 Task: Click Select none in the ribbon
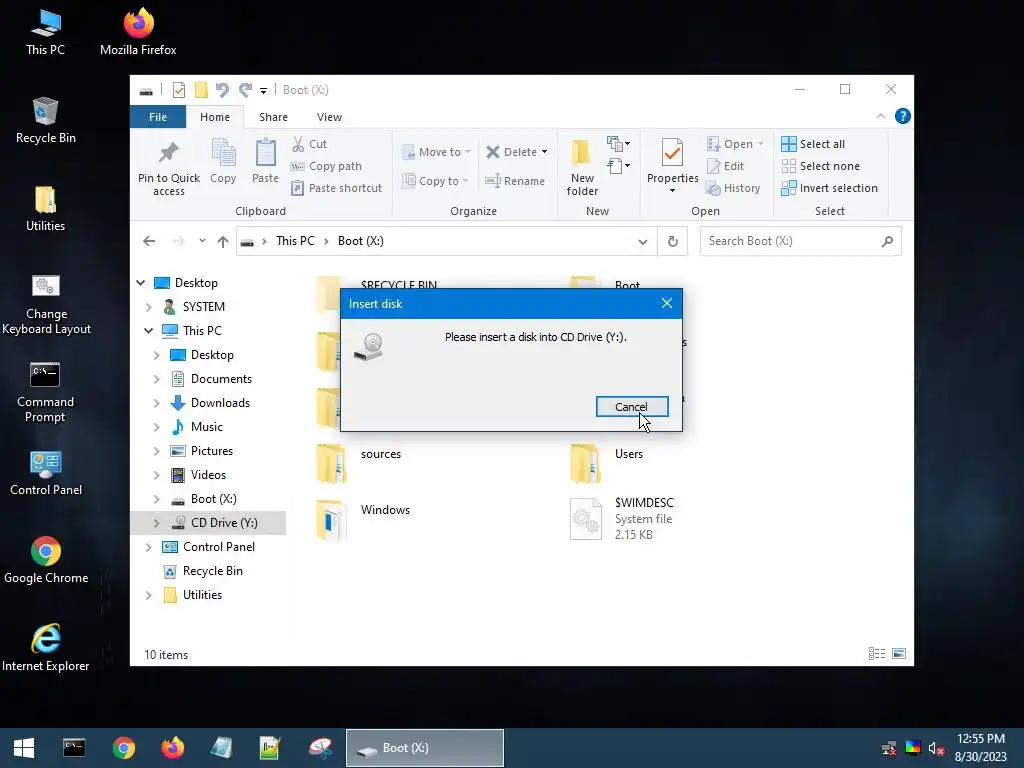[820, 166]
